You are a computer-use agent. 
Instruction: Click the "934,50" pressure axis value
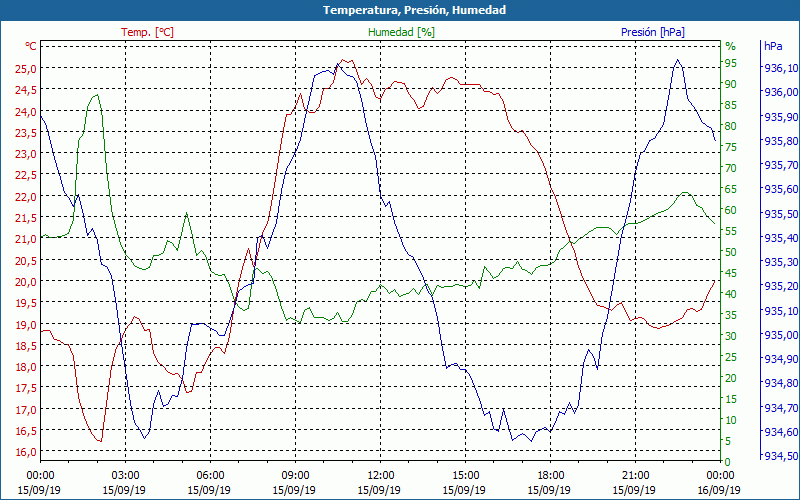(x=781, y=456)
